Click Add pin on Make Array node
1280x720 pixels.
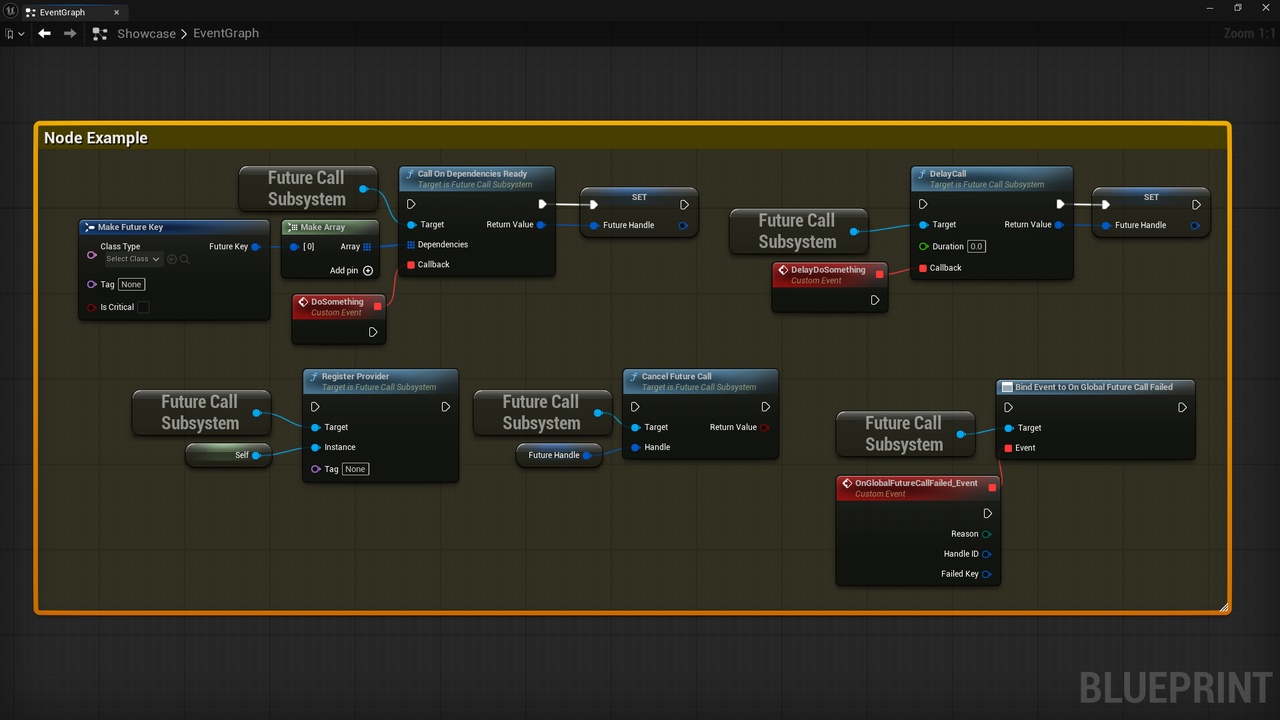tap(352, 270)
